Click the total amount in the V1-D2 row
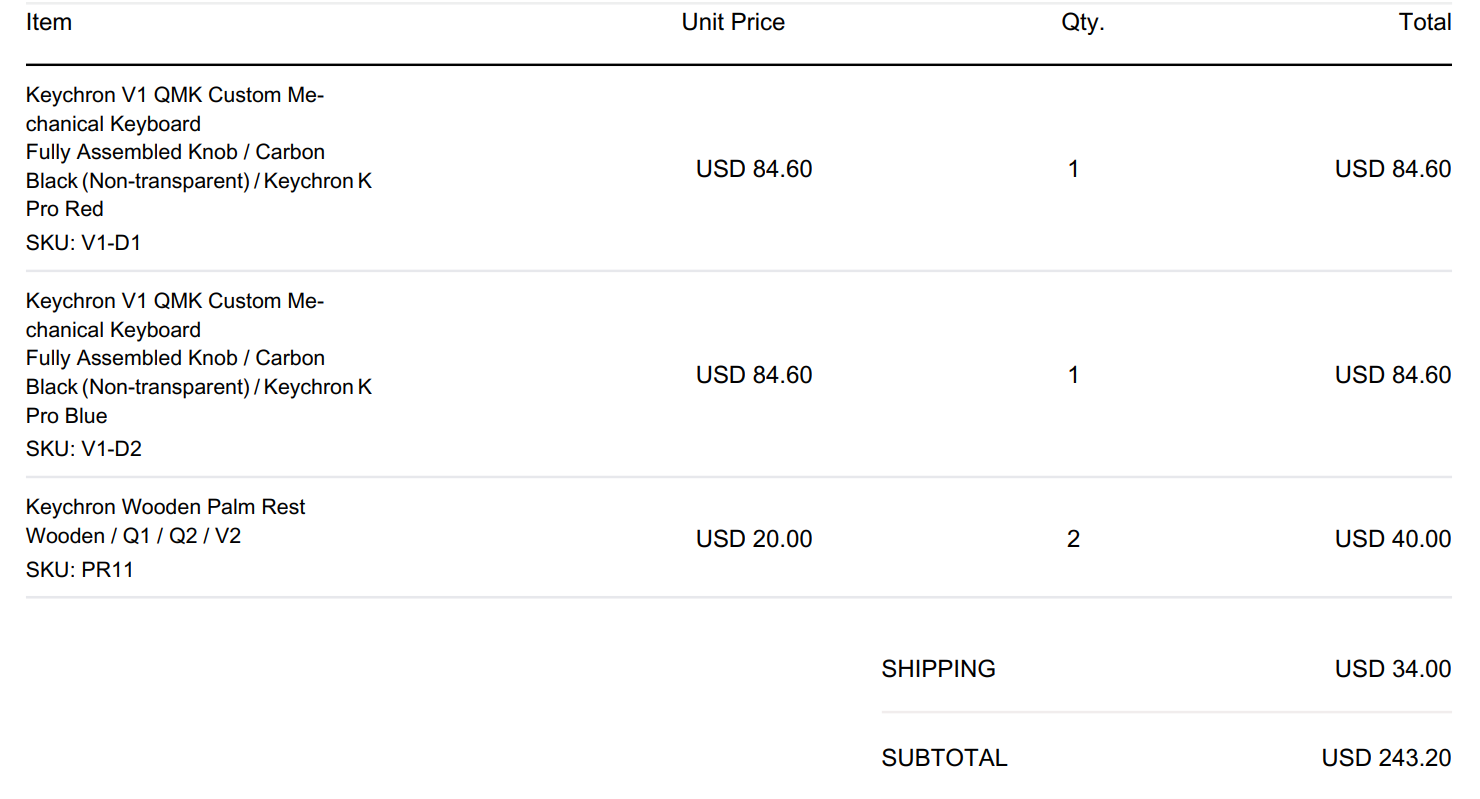Image resolution: width=1480 pixels, height=799 pixels. coord(1392,375)
